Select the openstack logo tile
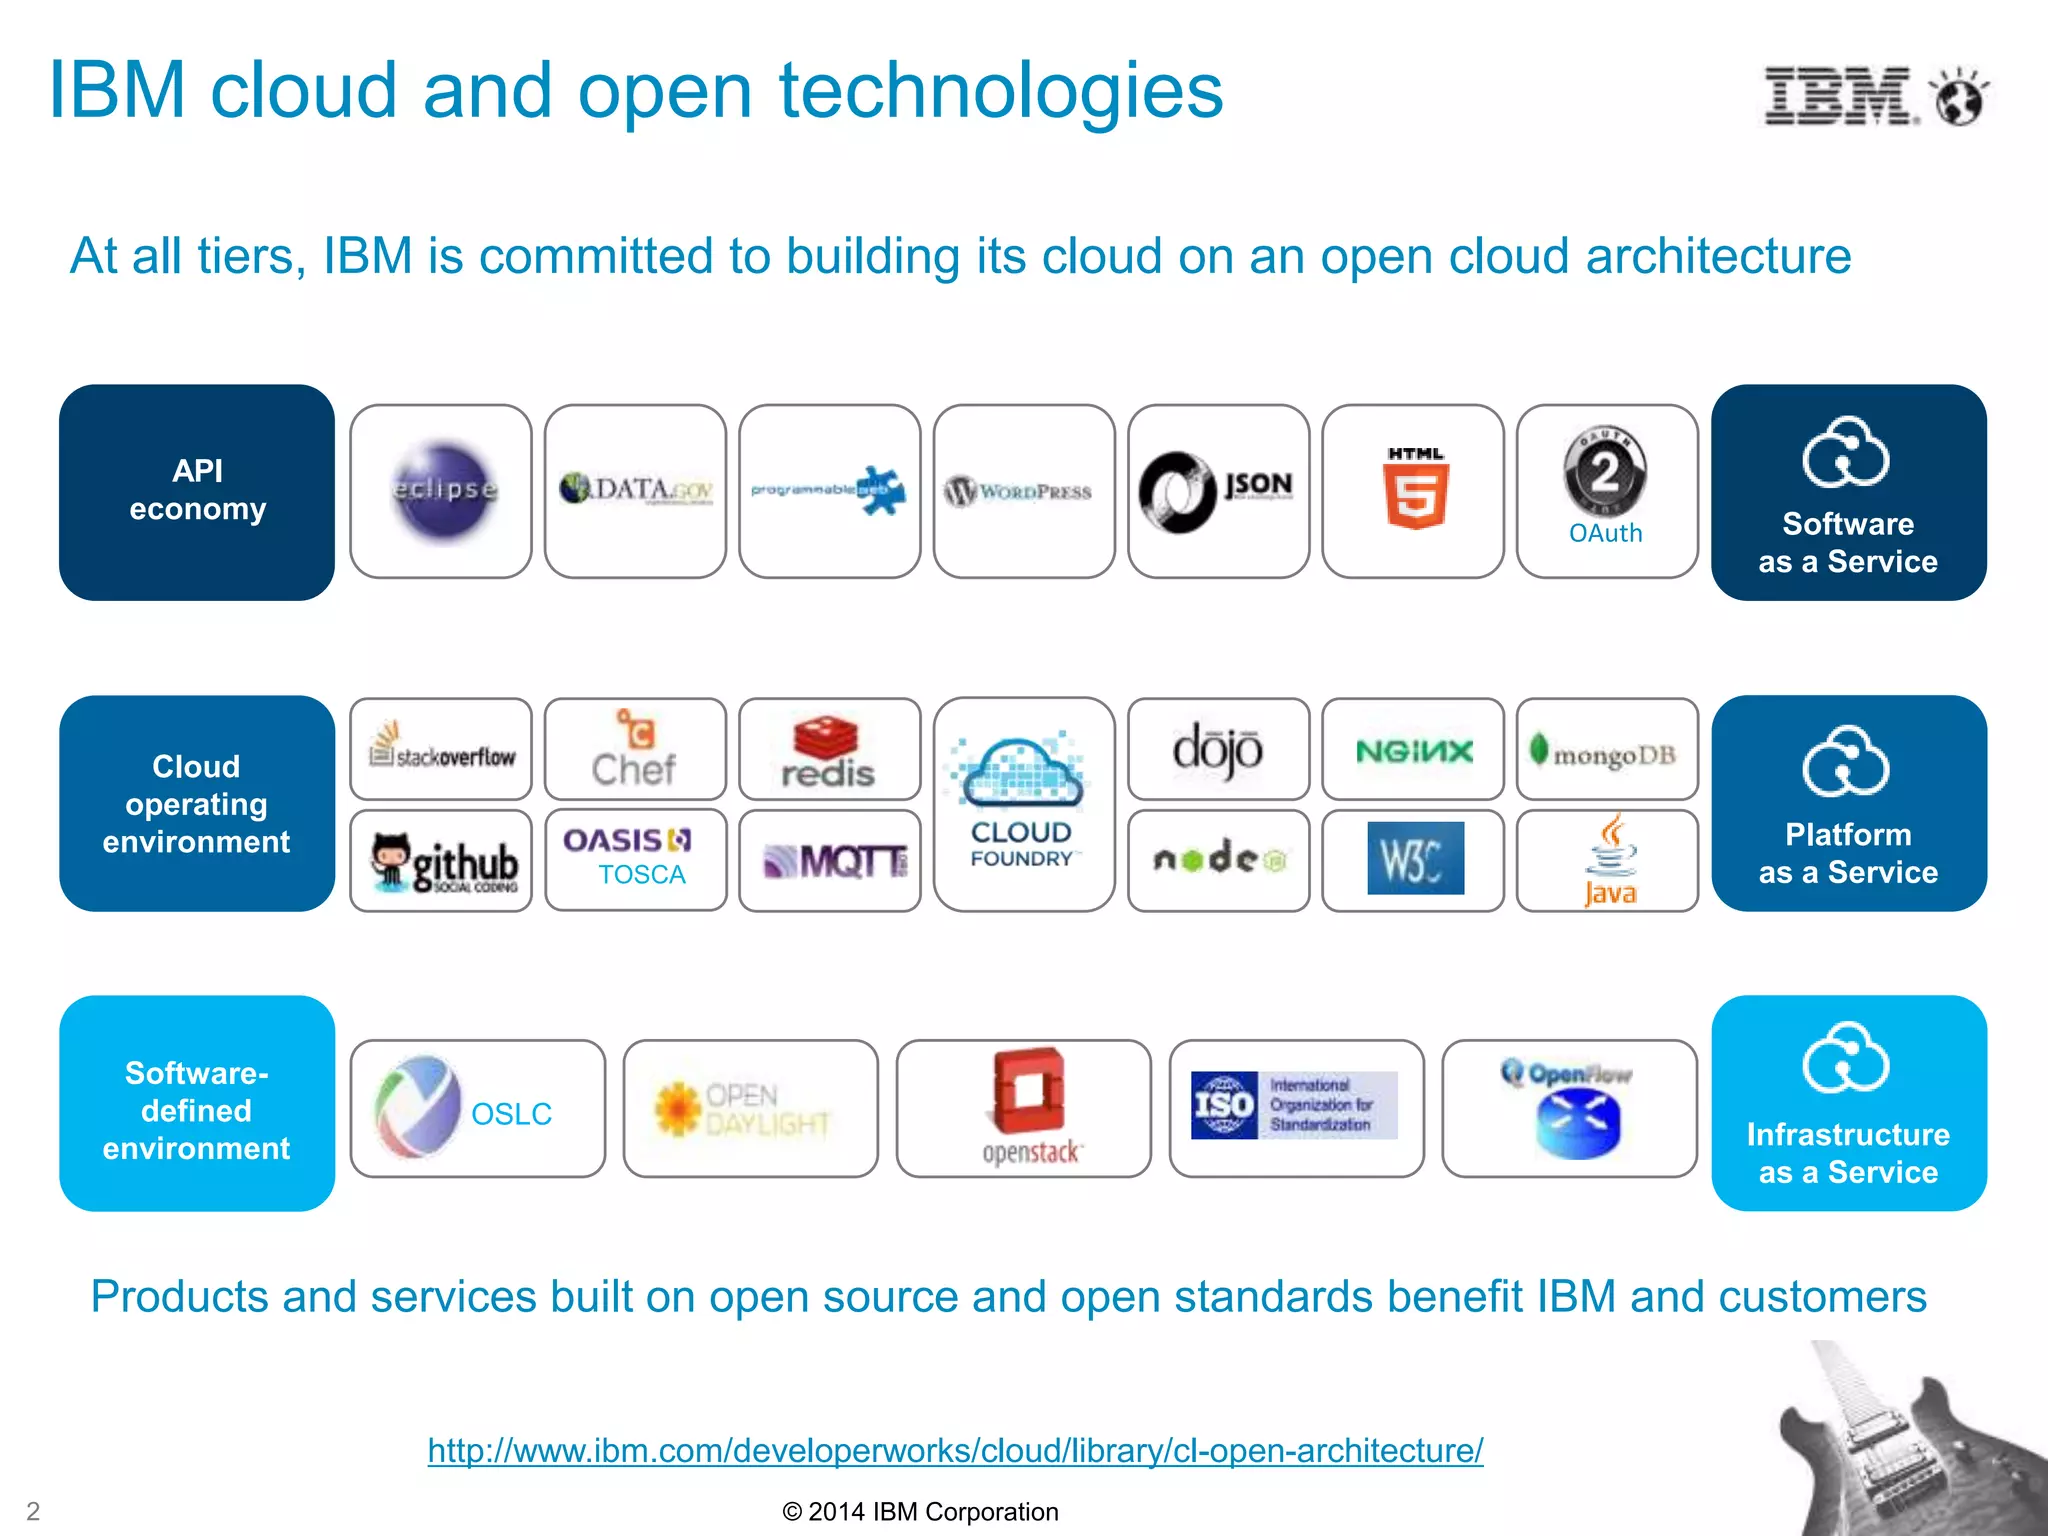This screenshot has width=2048, height=1536. coord(1023,1108)
